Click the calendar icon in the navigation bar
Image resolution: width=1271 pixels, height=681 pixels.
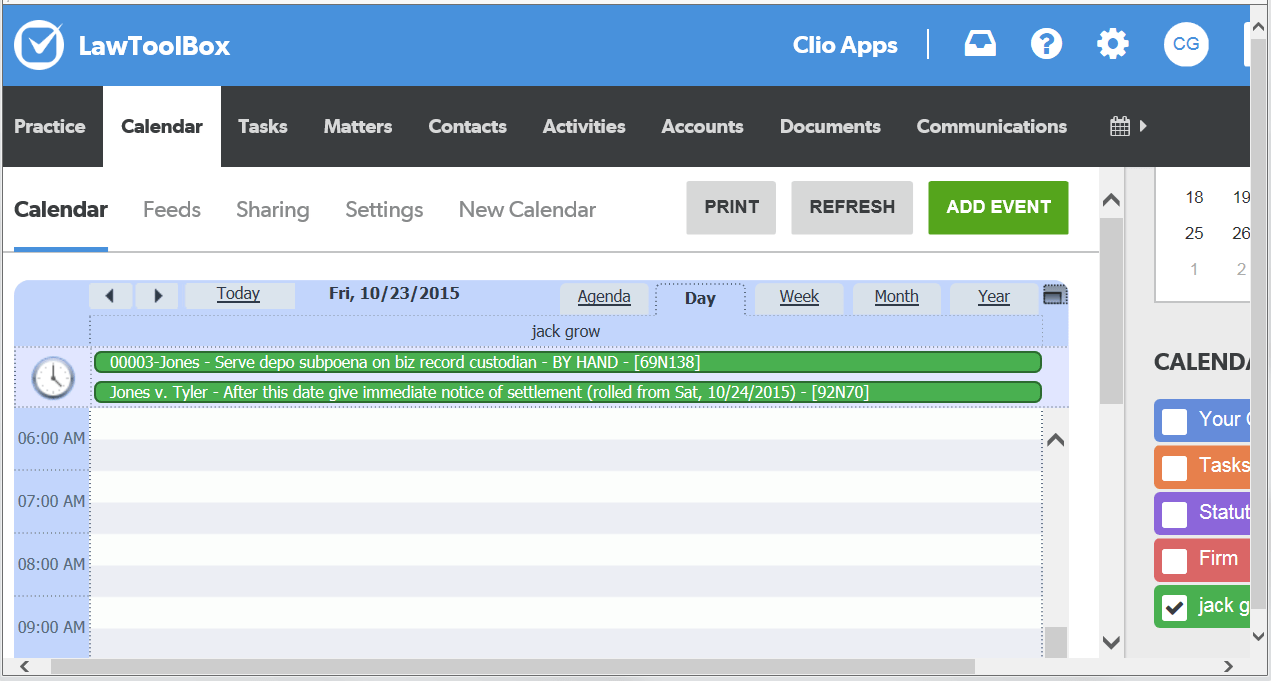click(x=1123, y=126)
